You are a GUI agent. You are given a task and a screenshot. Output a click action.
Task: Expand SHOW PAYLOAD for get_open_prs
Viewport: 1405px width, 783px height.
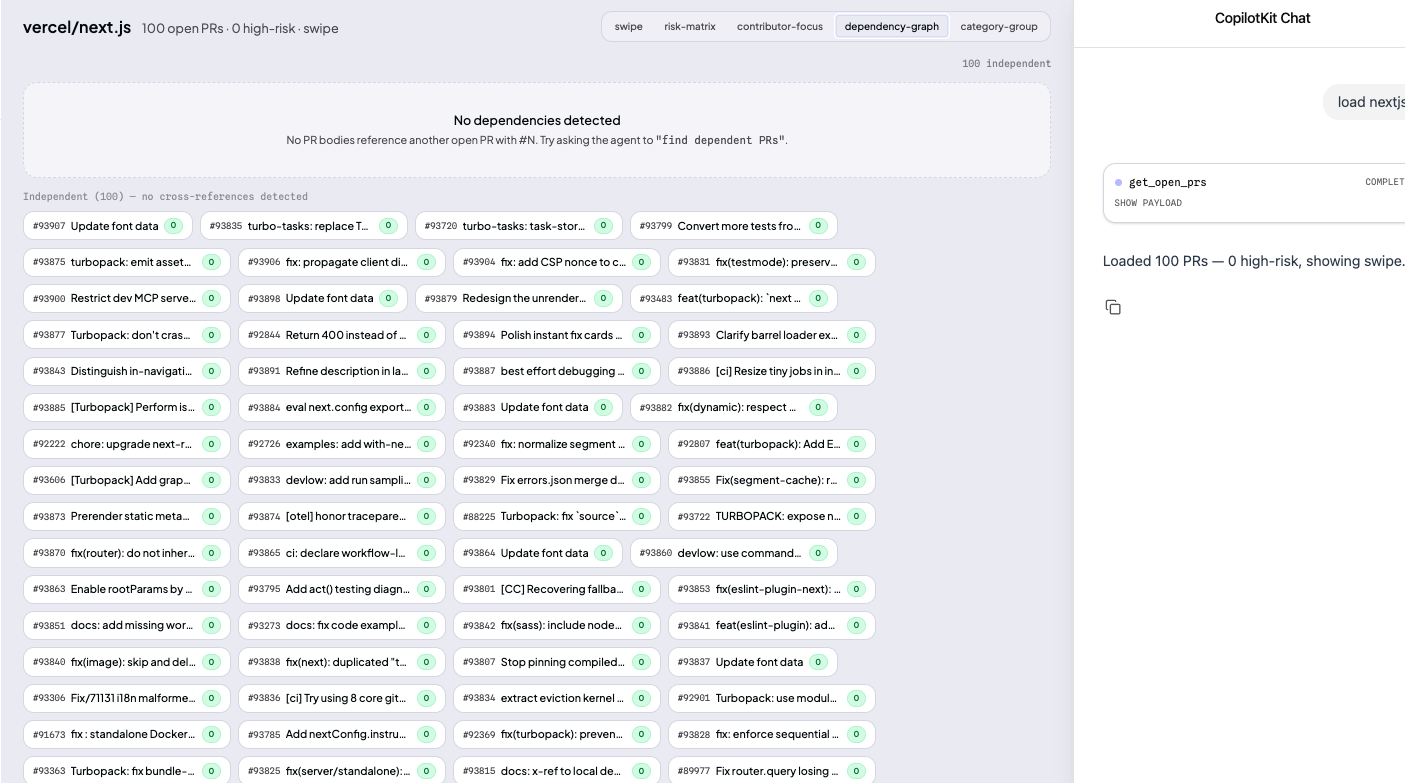1148,203
